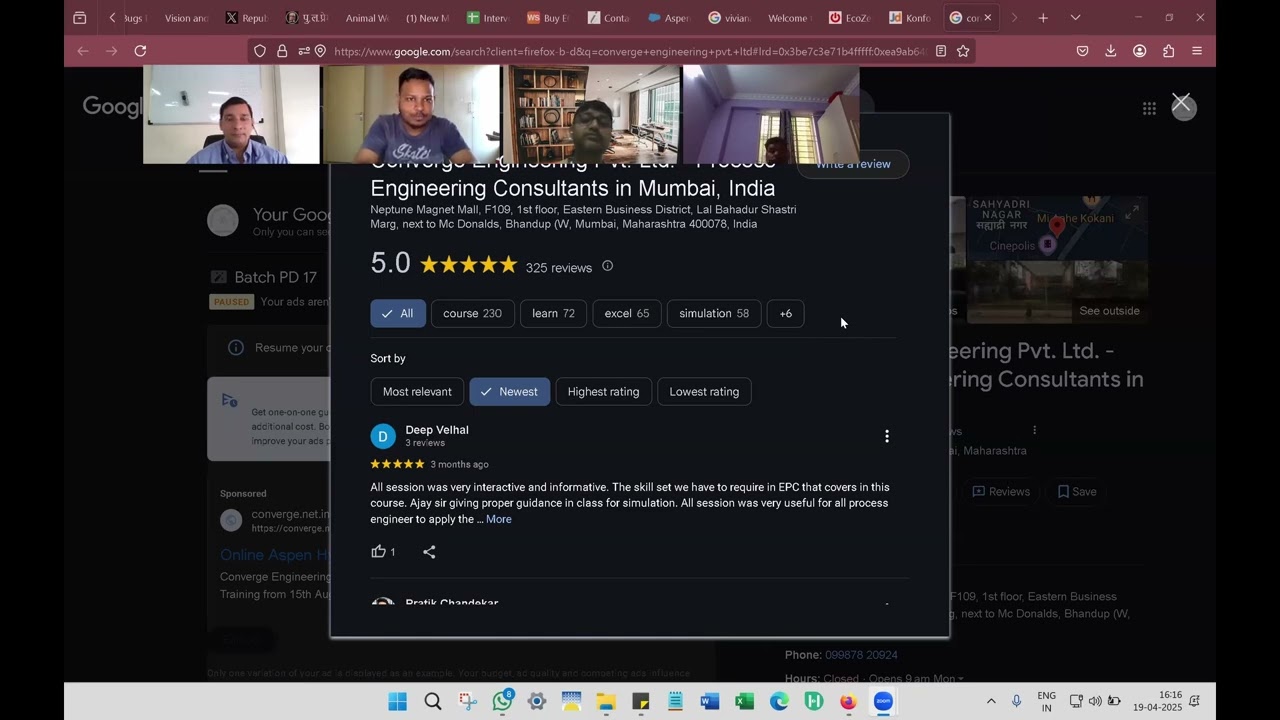Open options menu for Deep Velhal's review

(x=886, y=436)
